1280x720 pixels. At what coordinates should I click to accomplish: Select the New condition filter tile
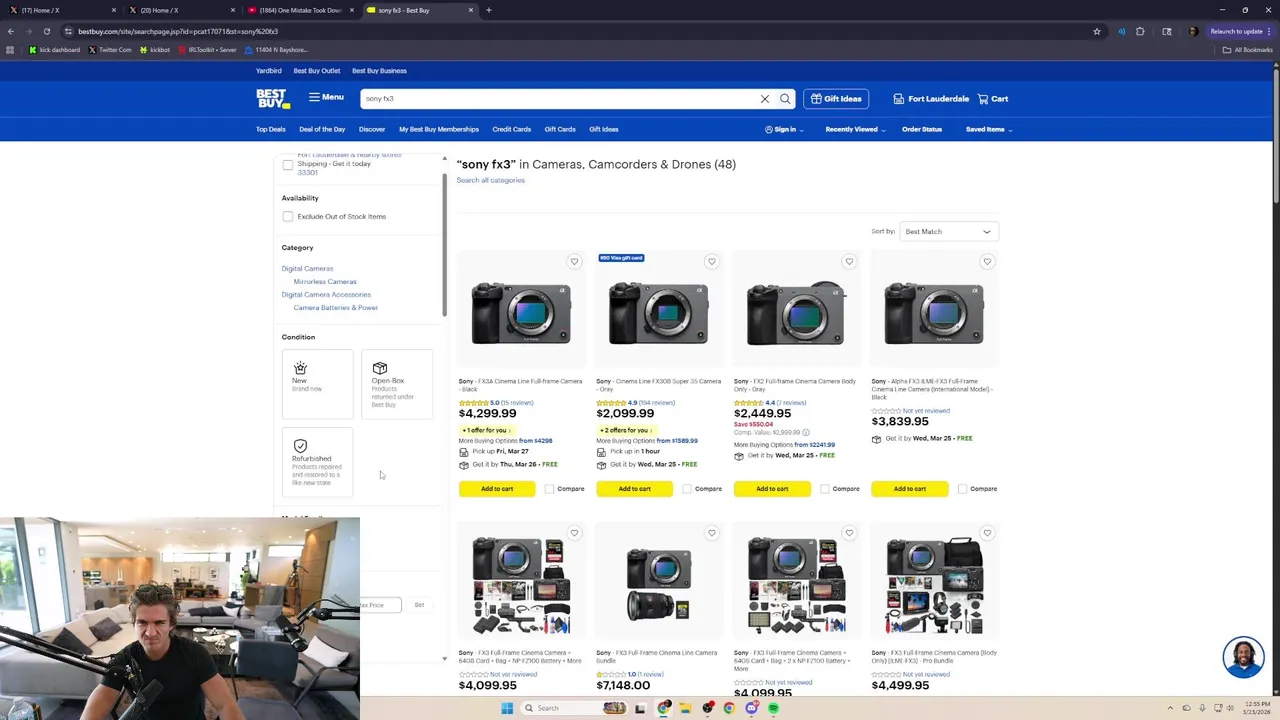(317, 384)
